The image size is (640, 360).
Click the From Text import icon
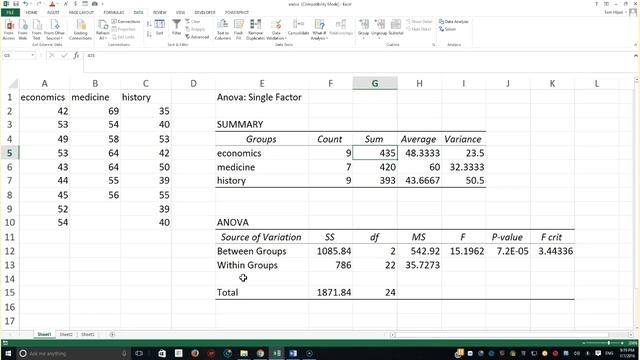coord(37,29)
